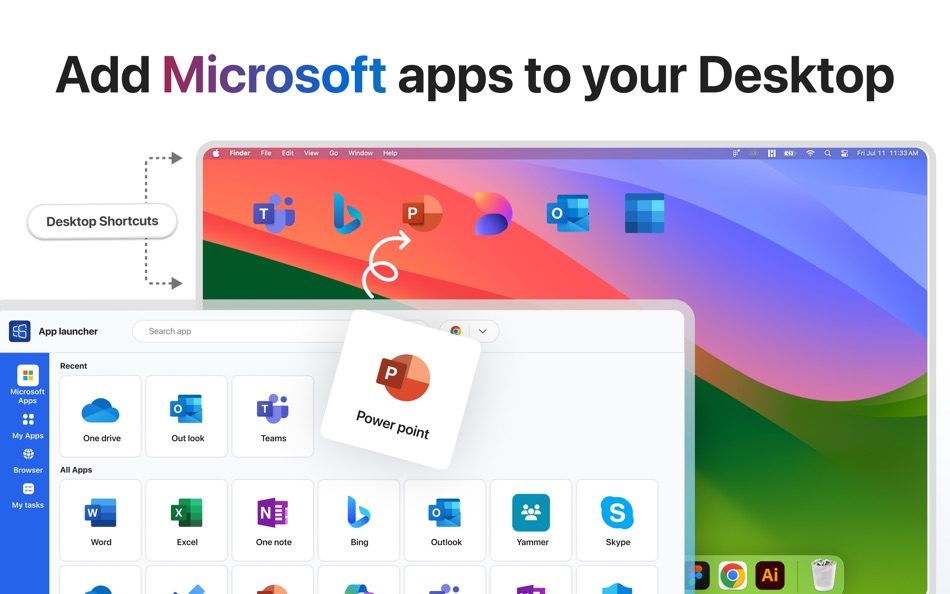Open the File menu
The image size is (950, 594).
pyautogui.click(x=266, y=153)
